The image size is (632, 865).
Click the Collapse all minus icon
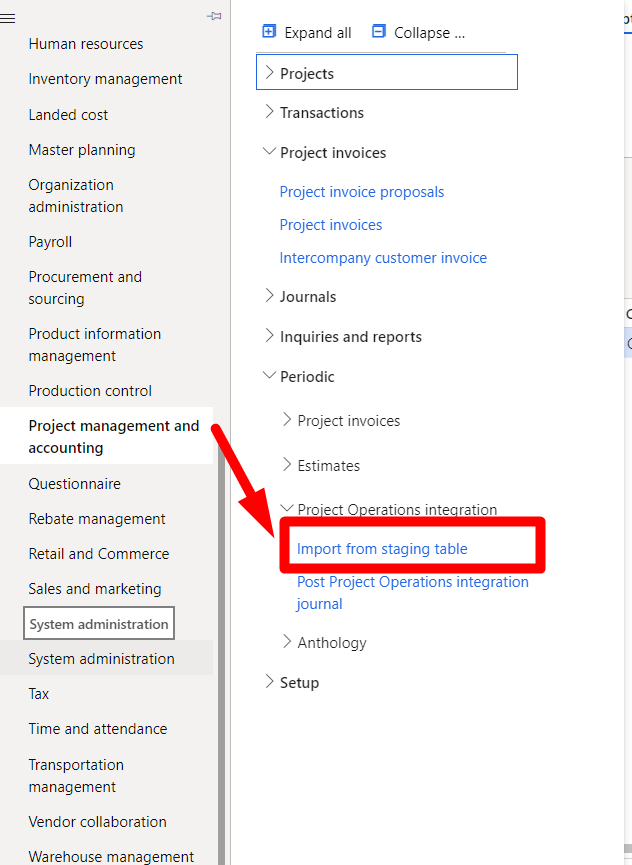[378, 32]
